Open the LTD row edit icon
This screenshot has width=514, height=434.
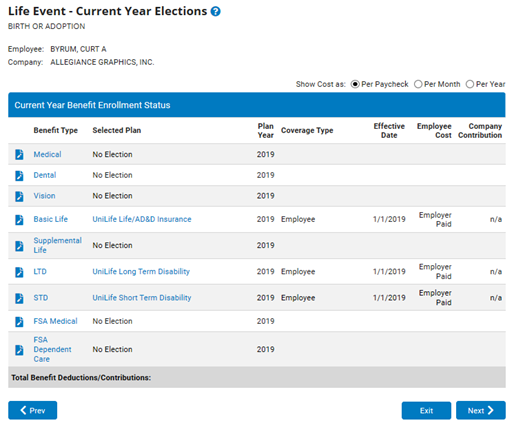point(19,272)
